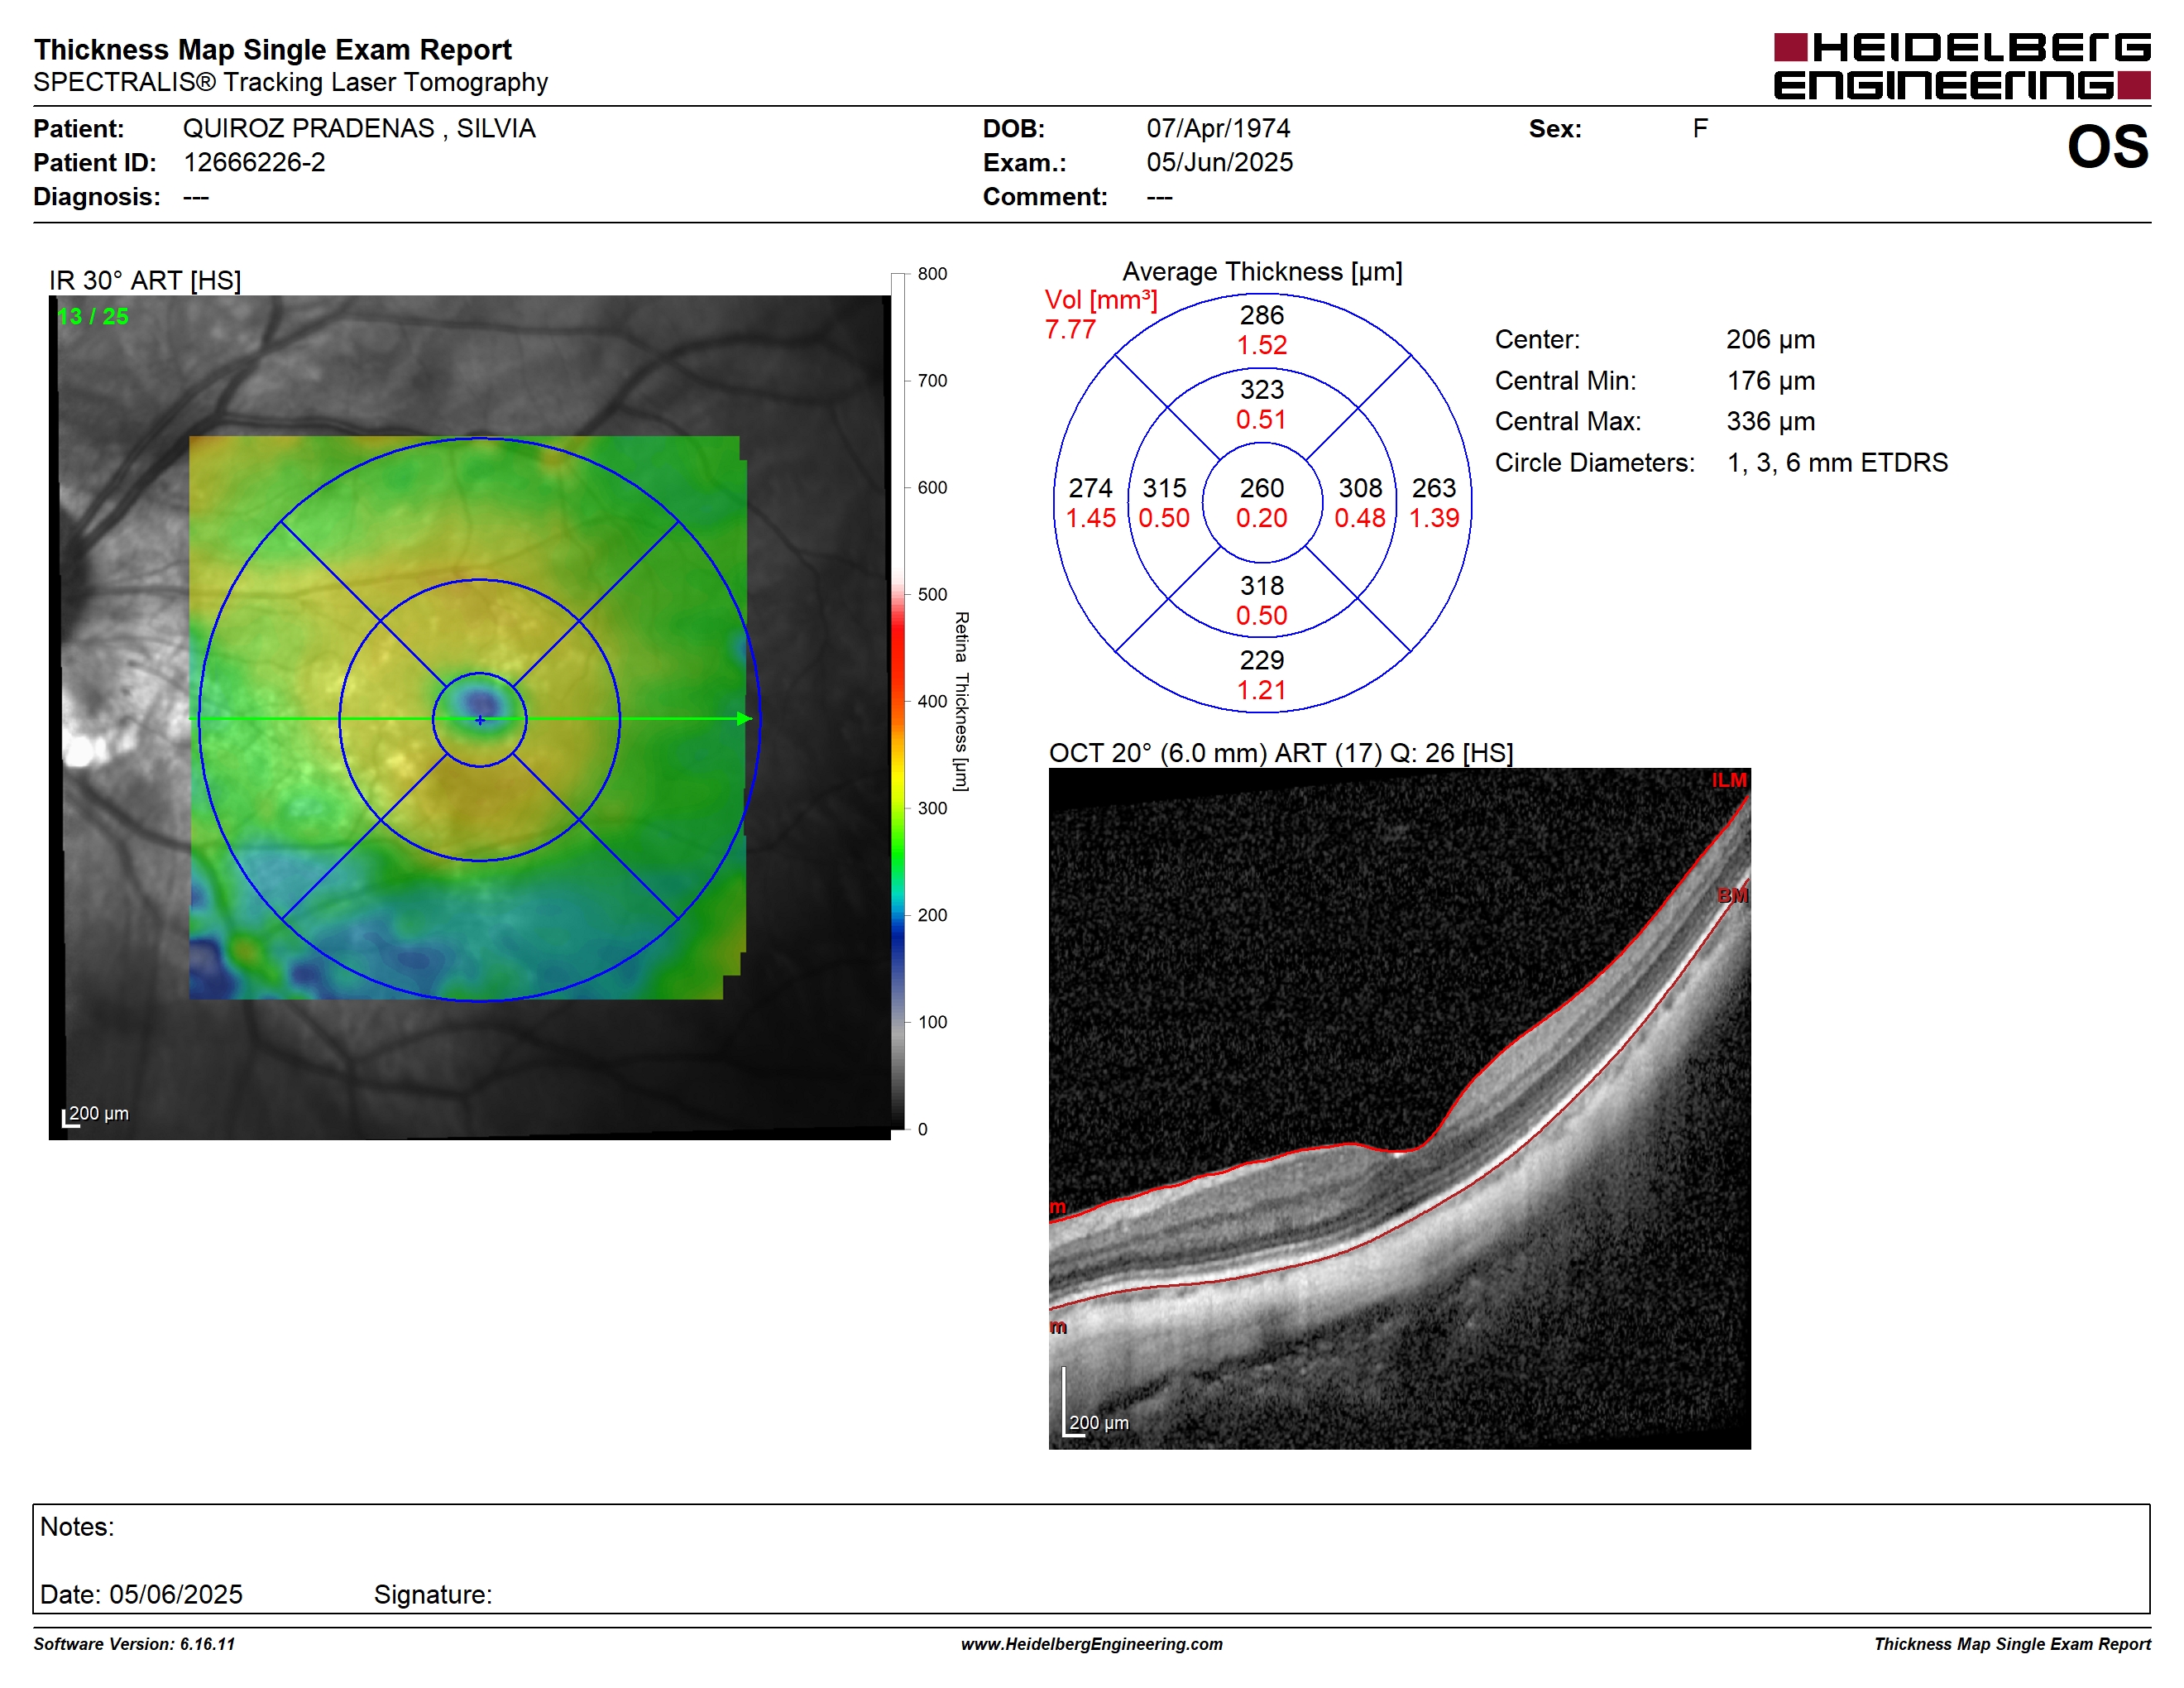Click the green 13 / 25 scan counter

[93, 317]
